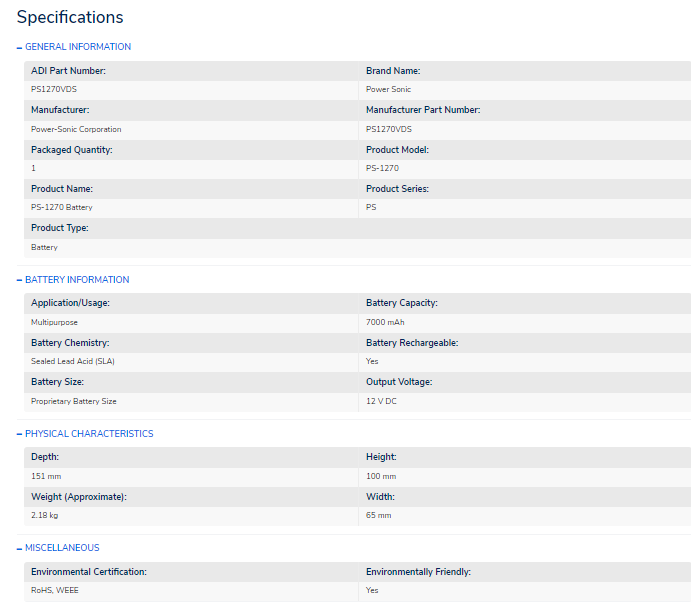Select the 2.18 kg weight value

pos(46,515)
